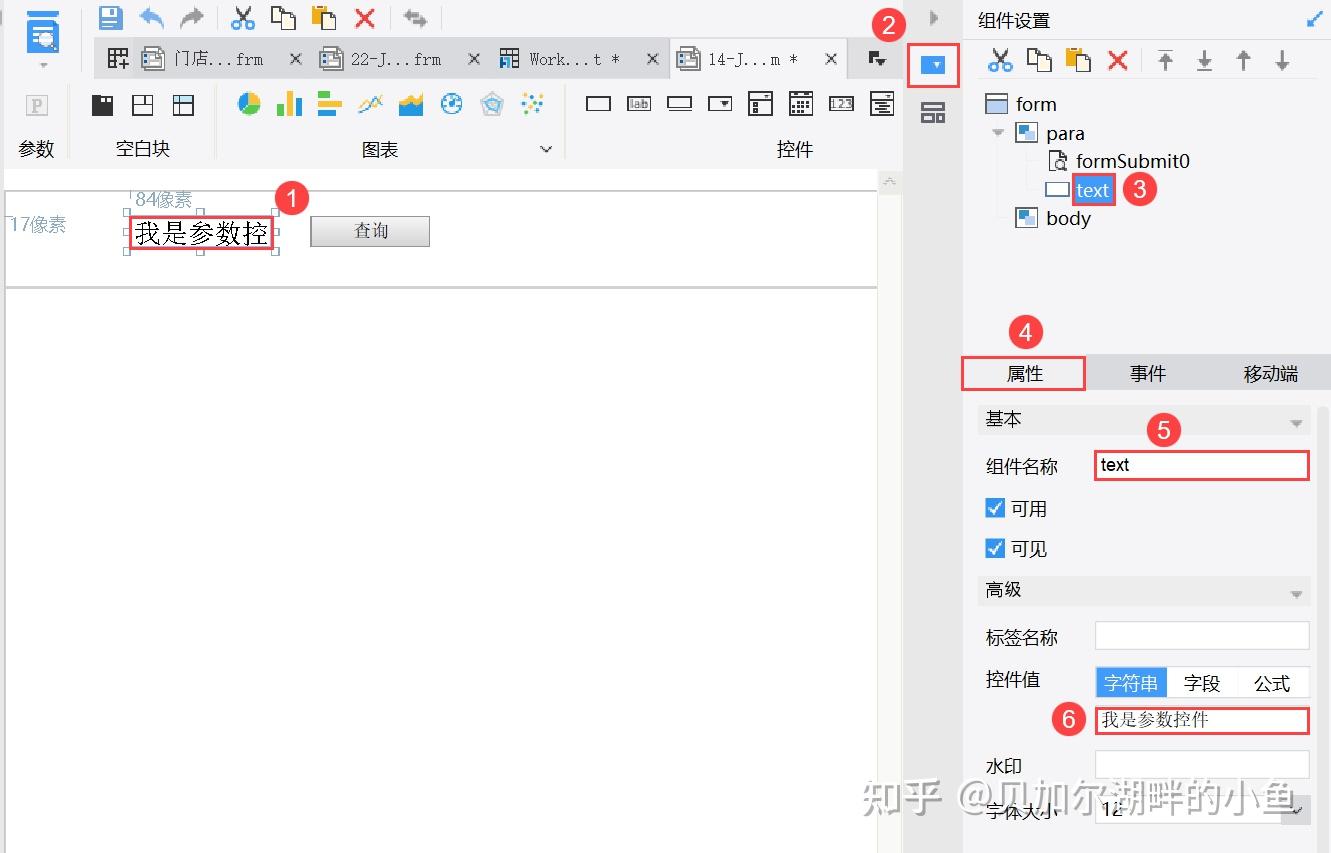Disable the 可见 checkbox
This screenshot has width=1331, height=853.
point(995,548)
